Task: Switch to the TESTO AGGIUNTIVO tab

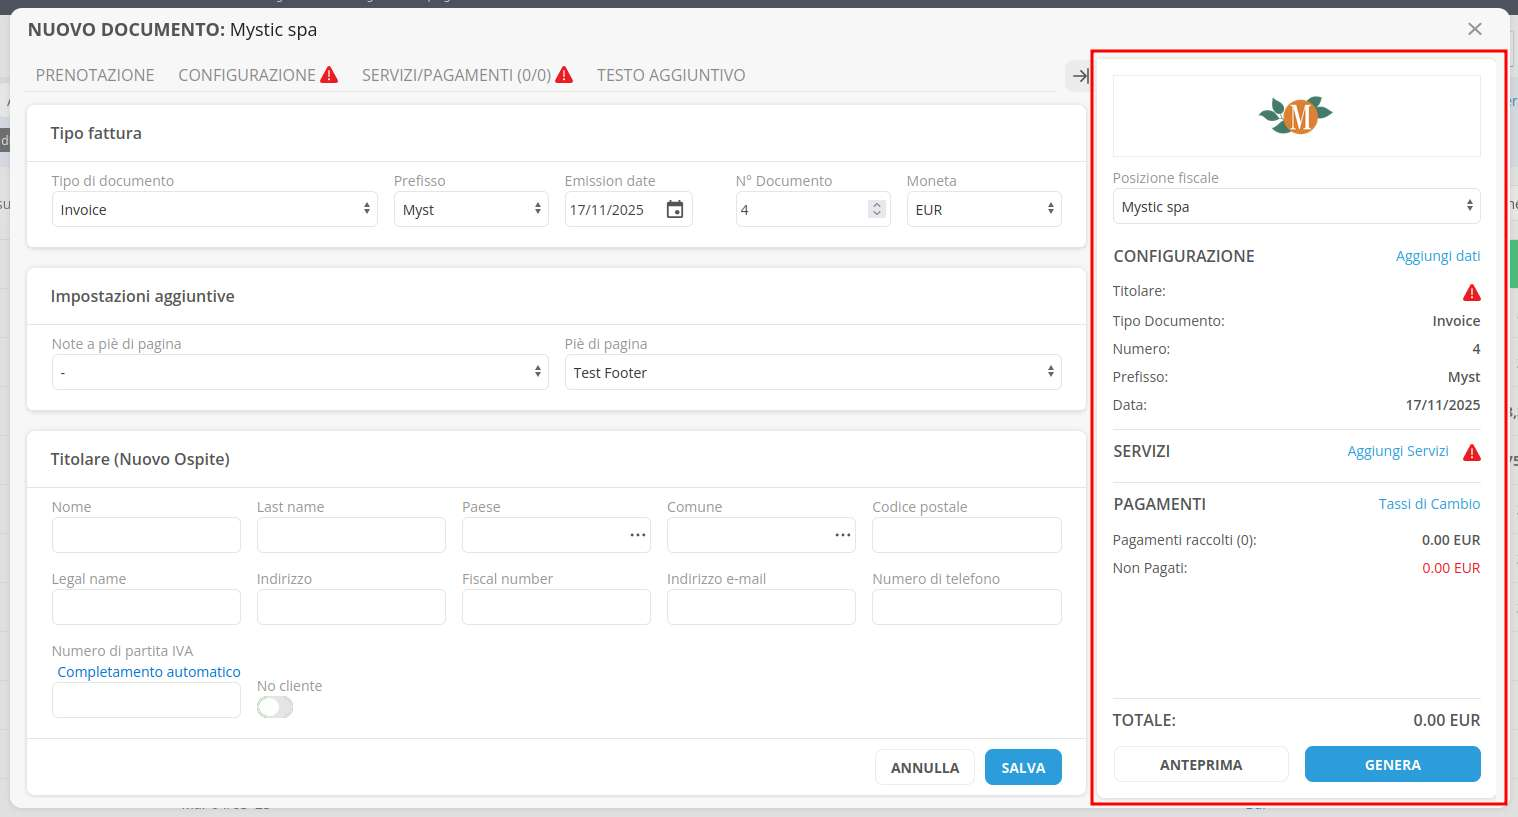Action: (670, 75)
